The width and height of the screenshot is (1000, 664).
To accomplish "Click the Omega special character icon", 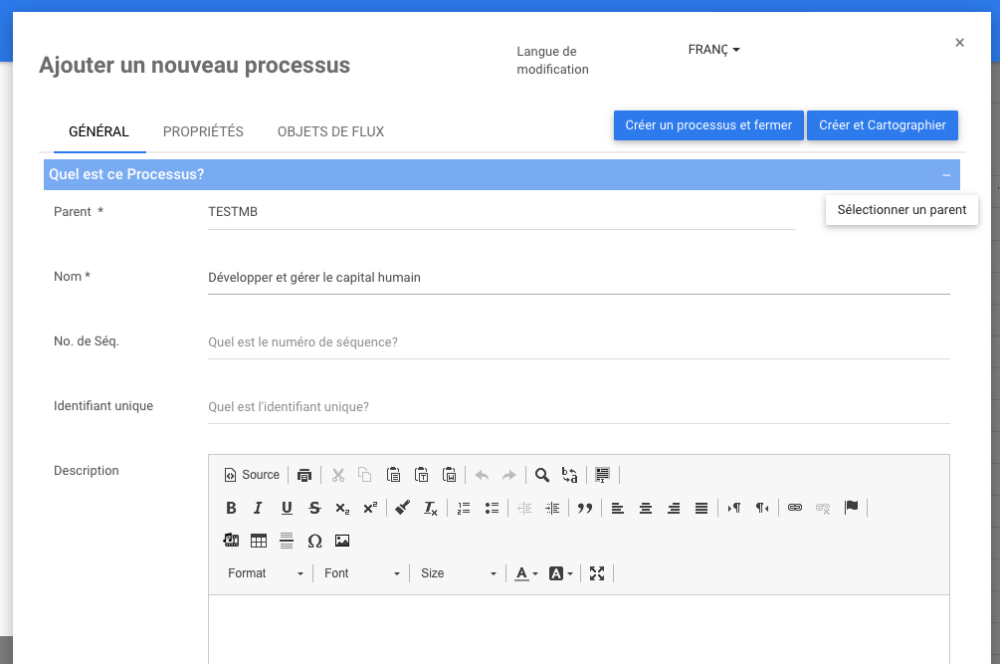I will coord(314,541).
